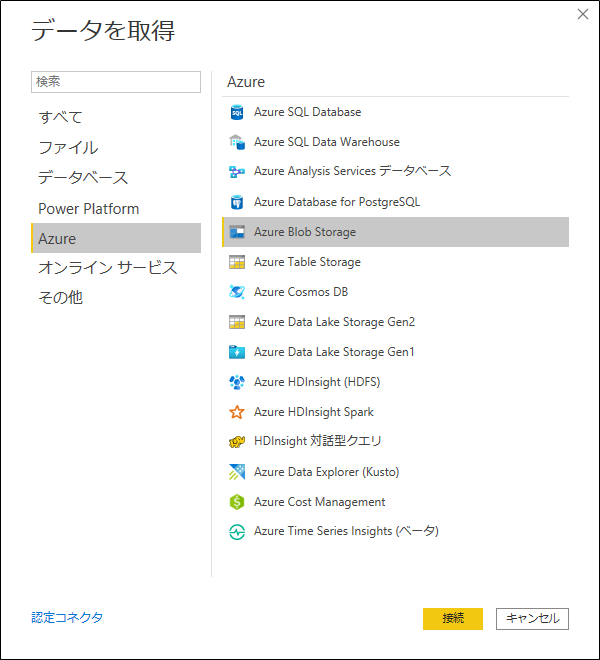
Task: Select the すべて category
Action: coord(116,117)
